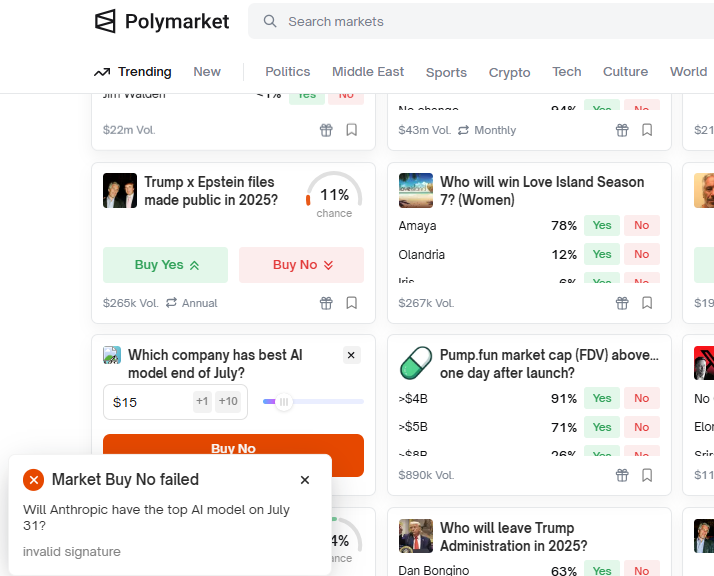Screen dimensions: 714x576
Task: Click the orange Buy No button
Action: 233,448
